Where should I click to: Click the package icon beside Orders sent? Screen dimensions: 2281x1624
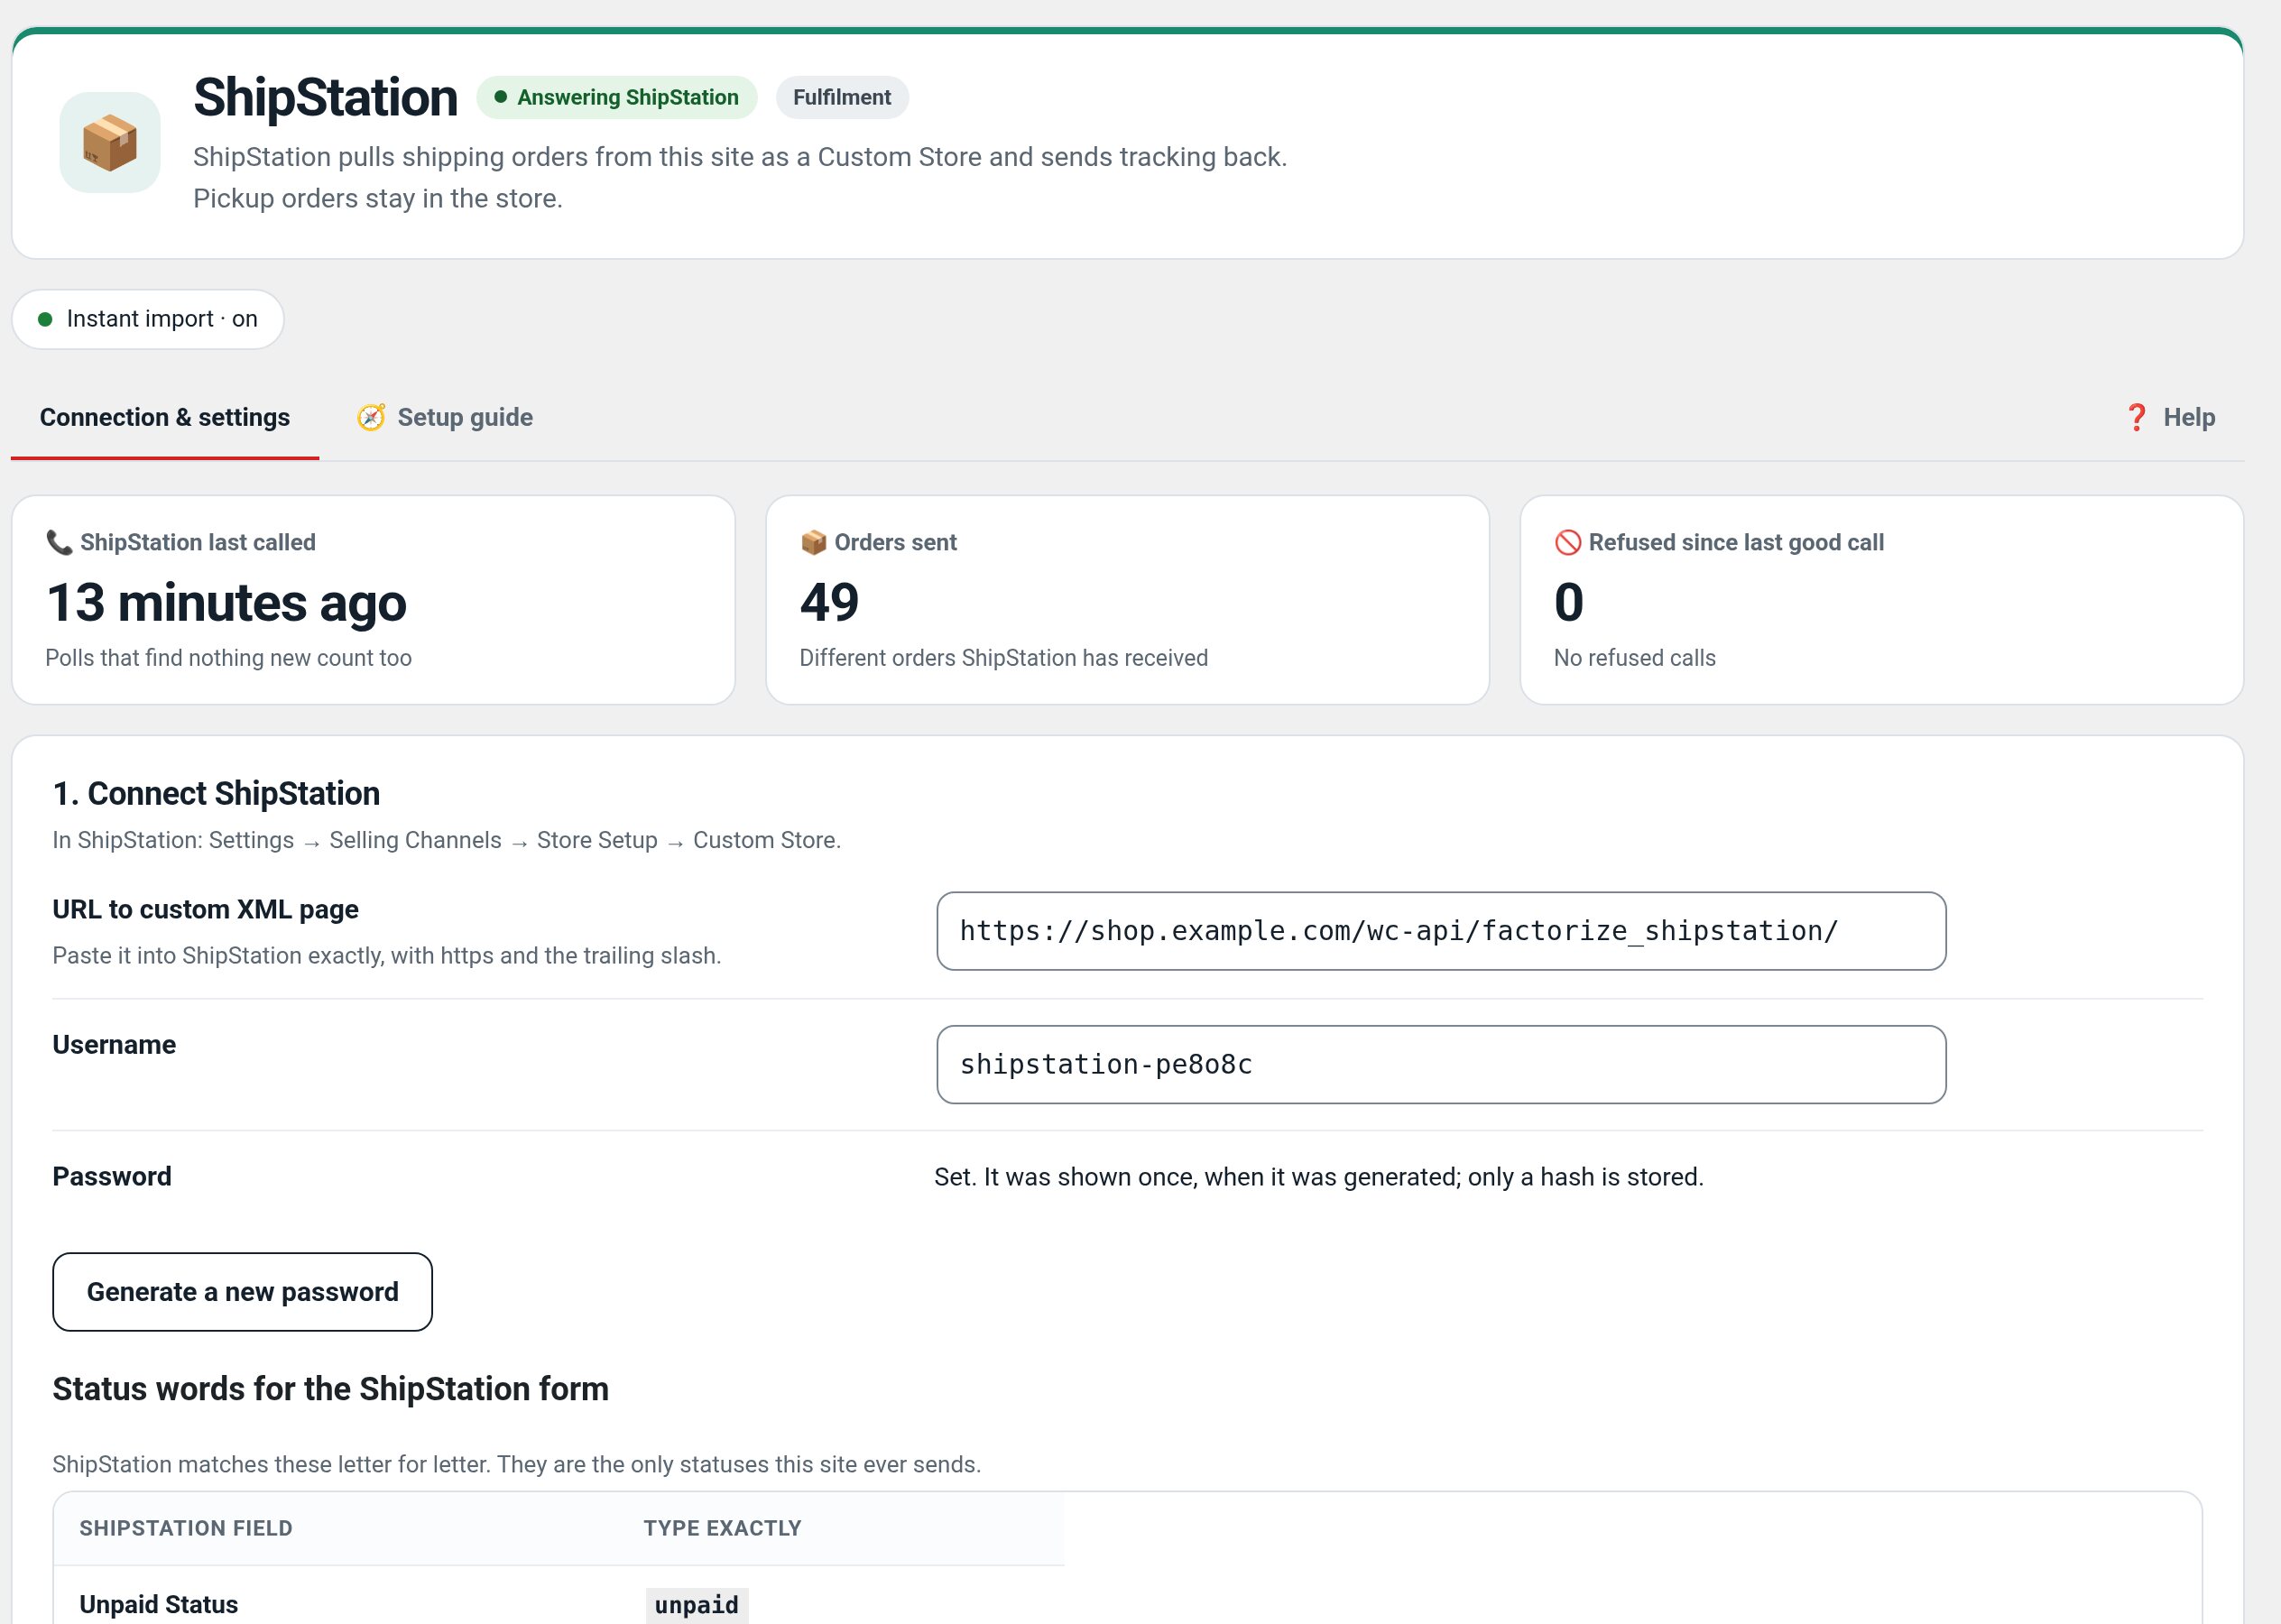pos(813,543)
